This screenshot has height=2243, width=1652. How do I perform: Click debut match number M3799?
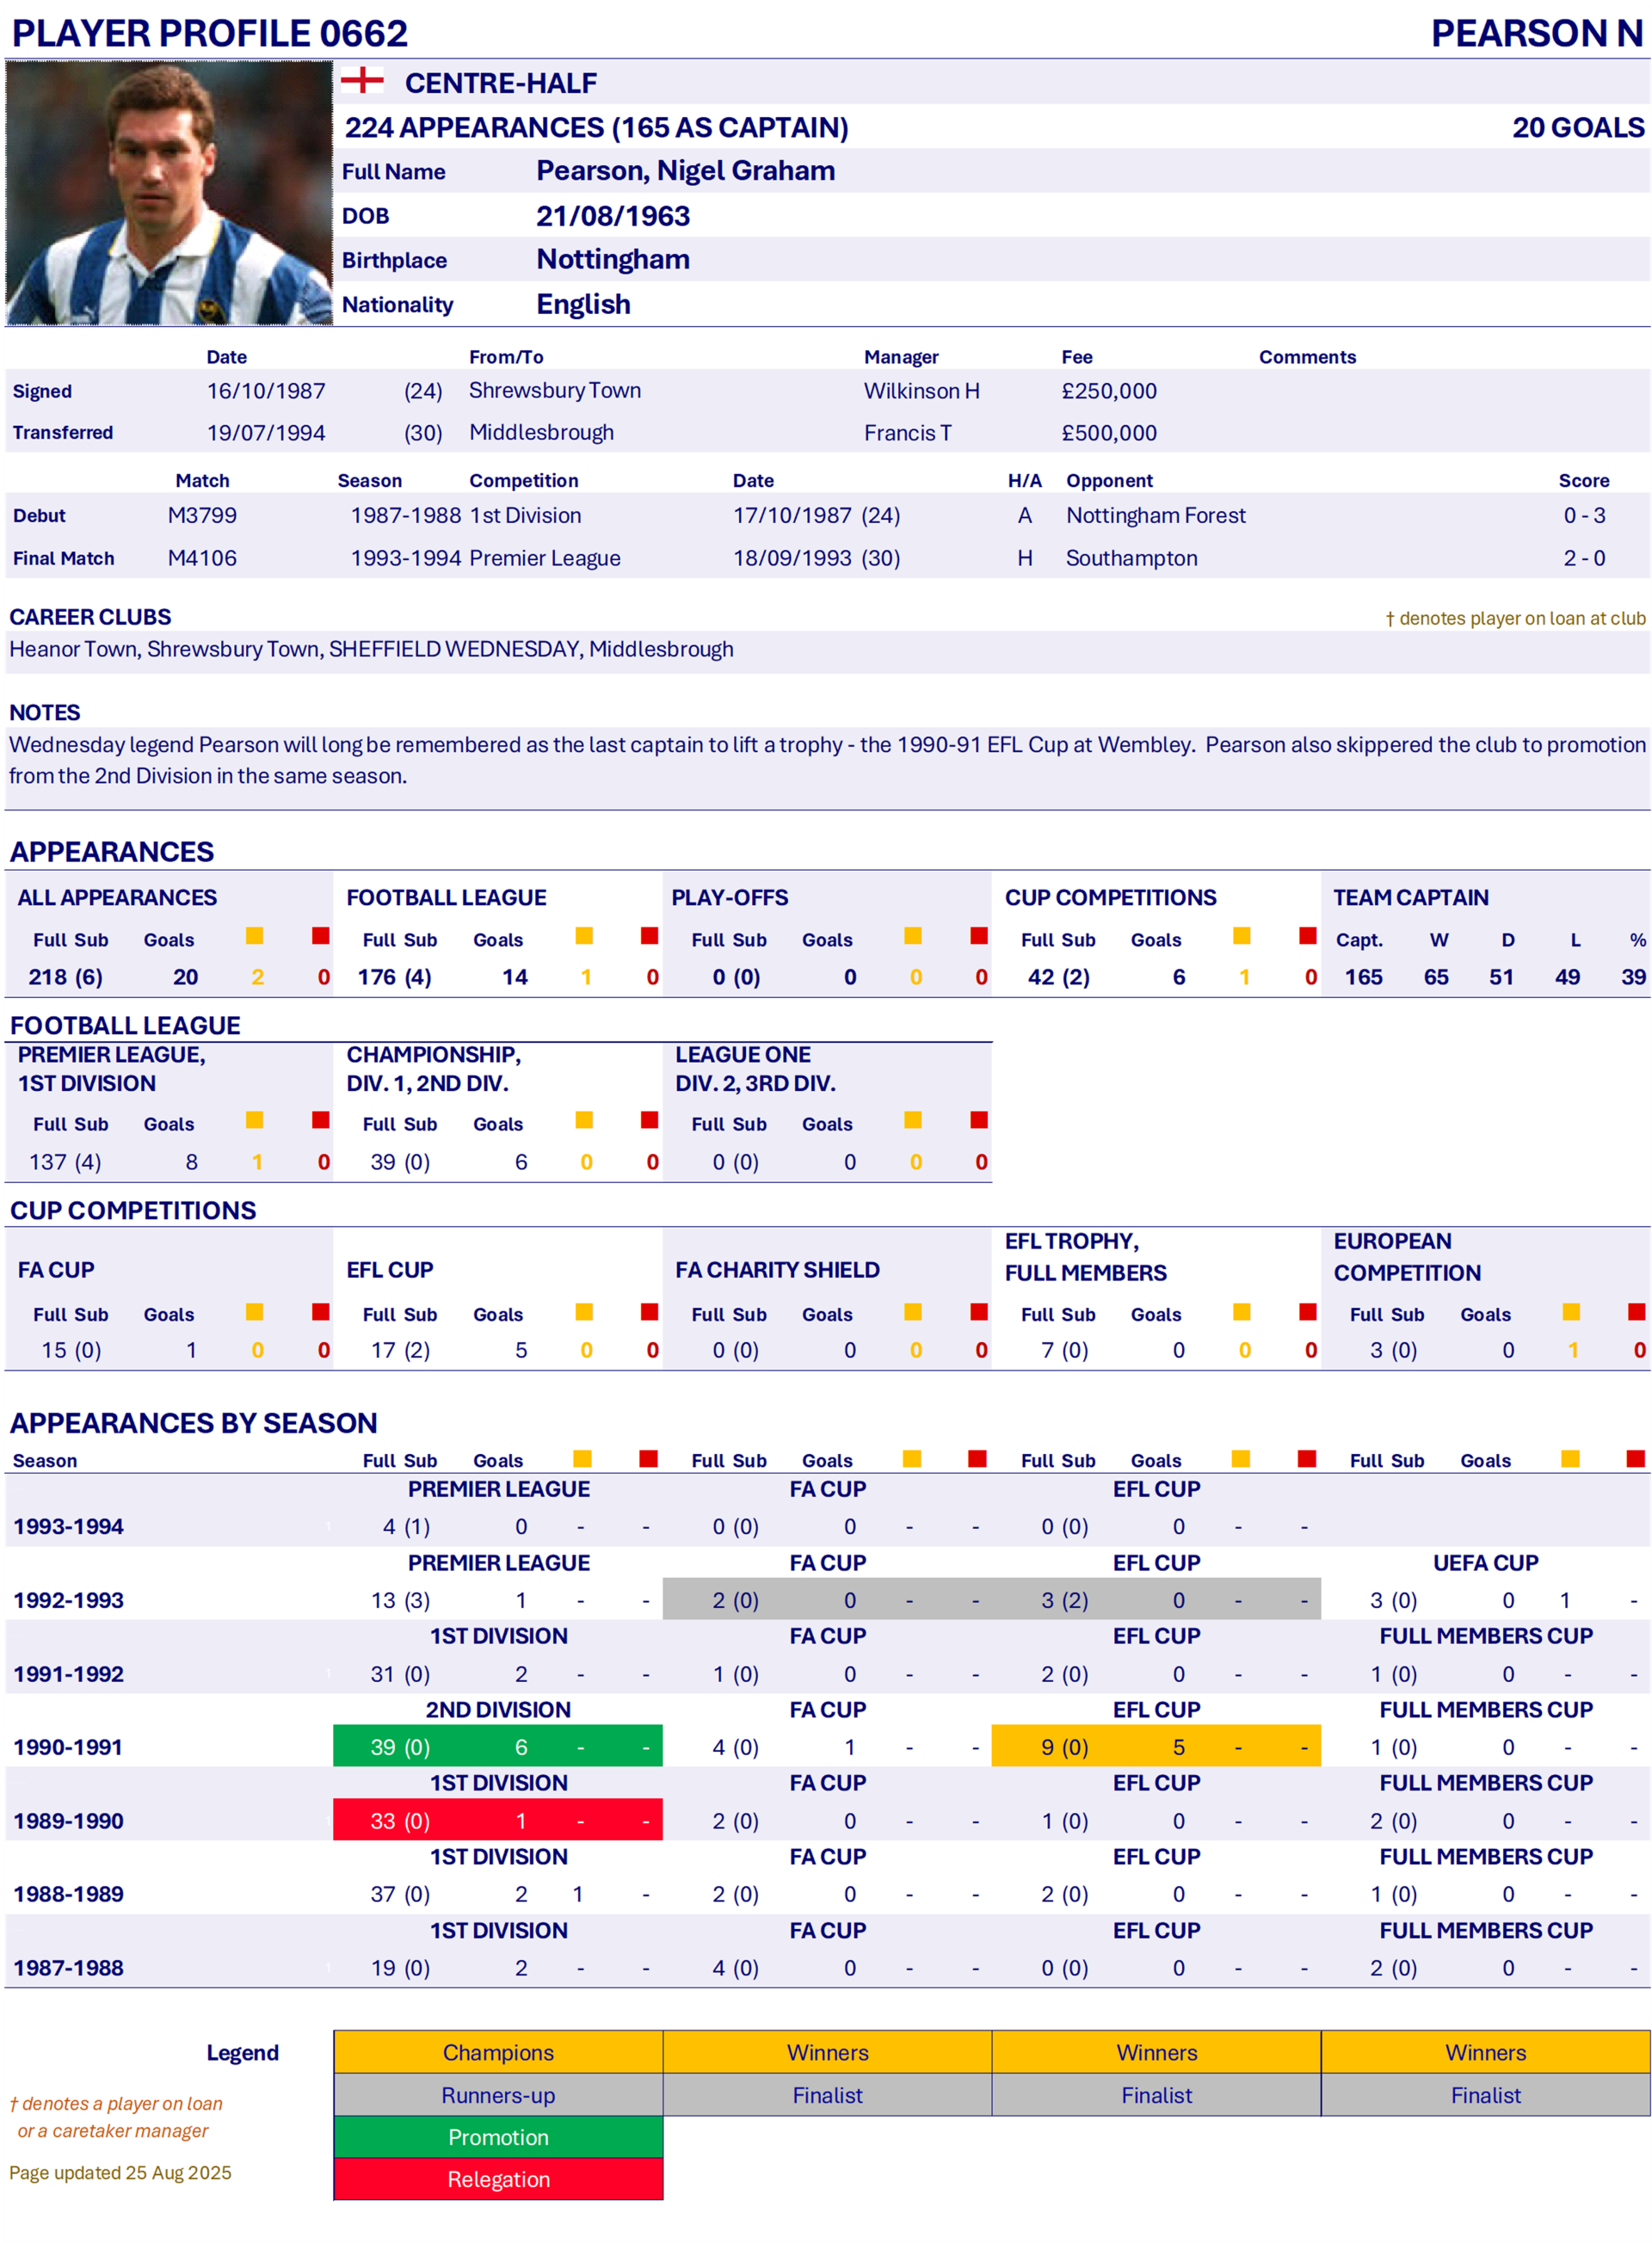tap(202, 516)
